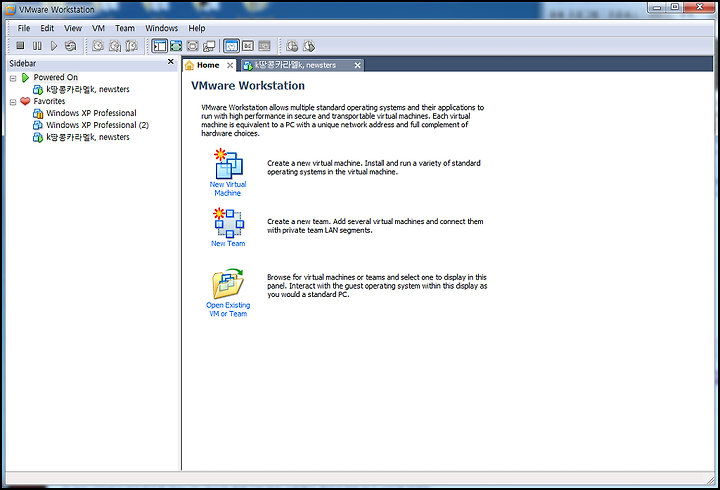Click the New Virtual Machine link

tap(228, 189)
